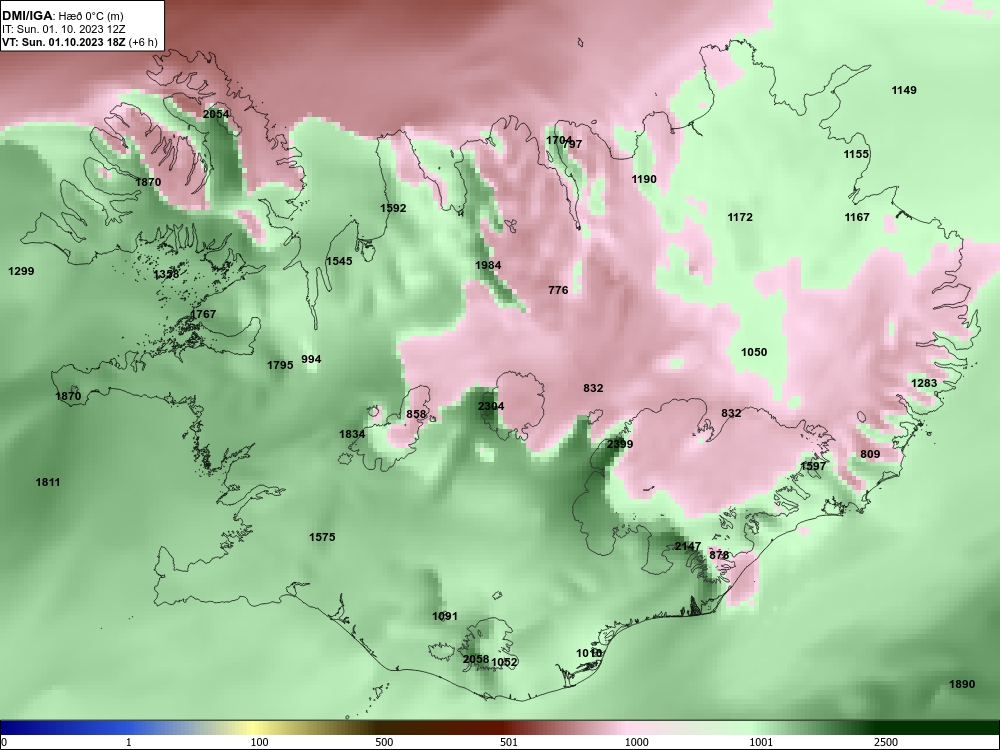The image size is (1000, 750).
Task: Click the 809 map value
Action: coord(870,454)
